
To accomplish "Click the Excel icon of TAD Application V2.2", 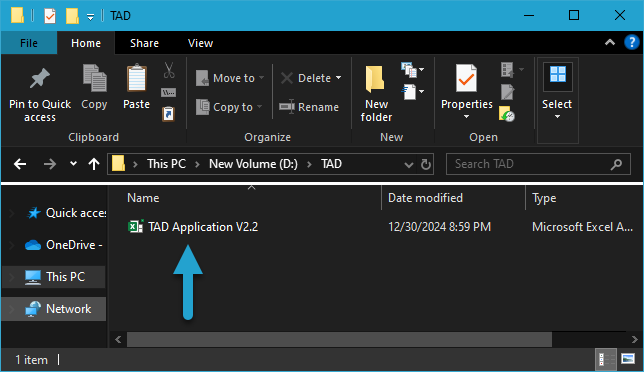I will point(136,227).
